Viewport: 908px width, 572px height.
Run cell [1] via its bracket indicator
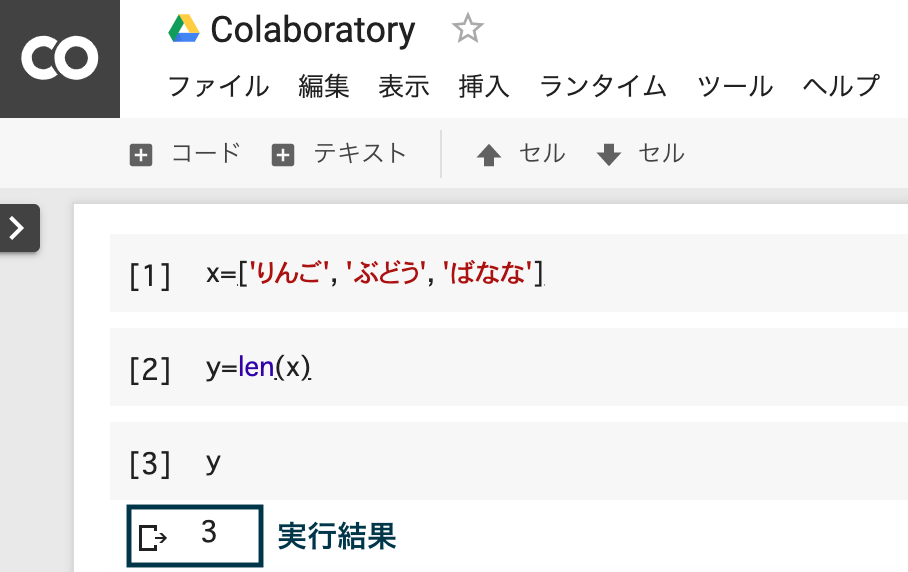pyautogui.click(x=150, y=276)
